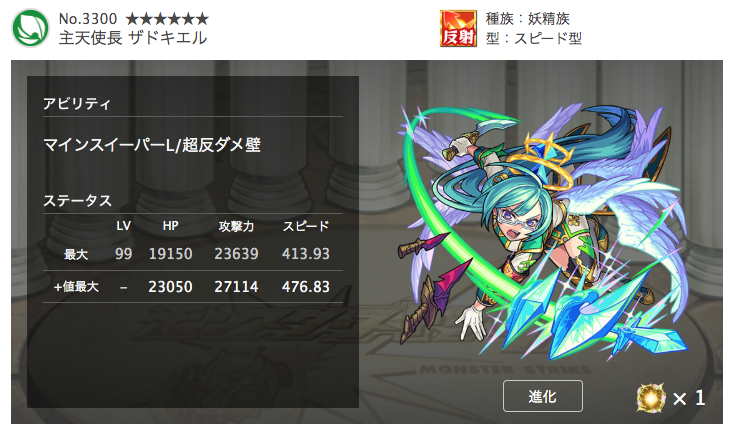Click the 種族:妖精族 race label

pos(528,19)
